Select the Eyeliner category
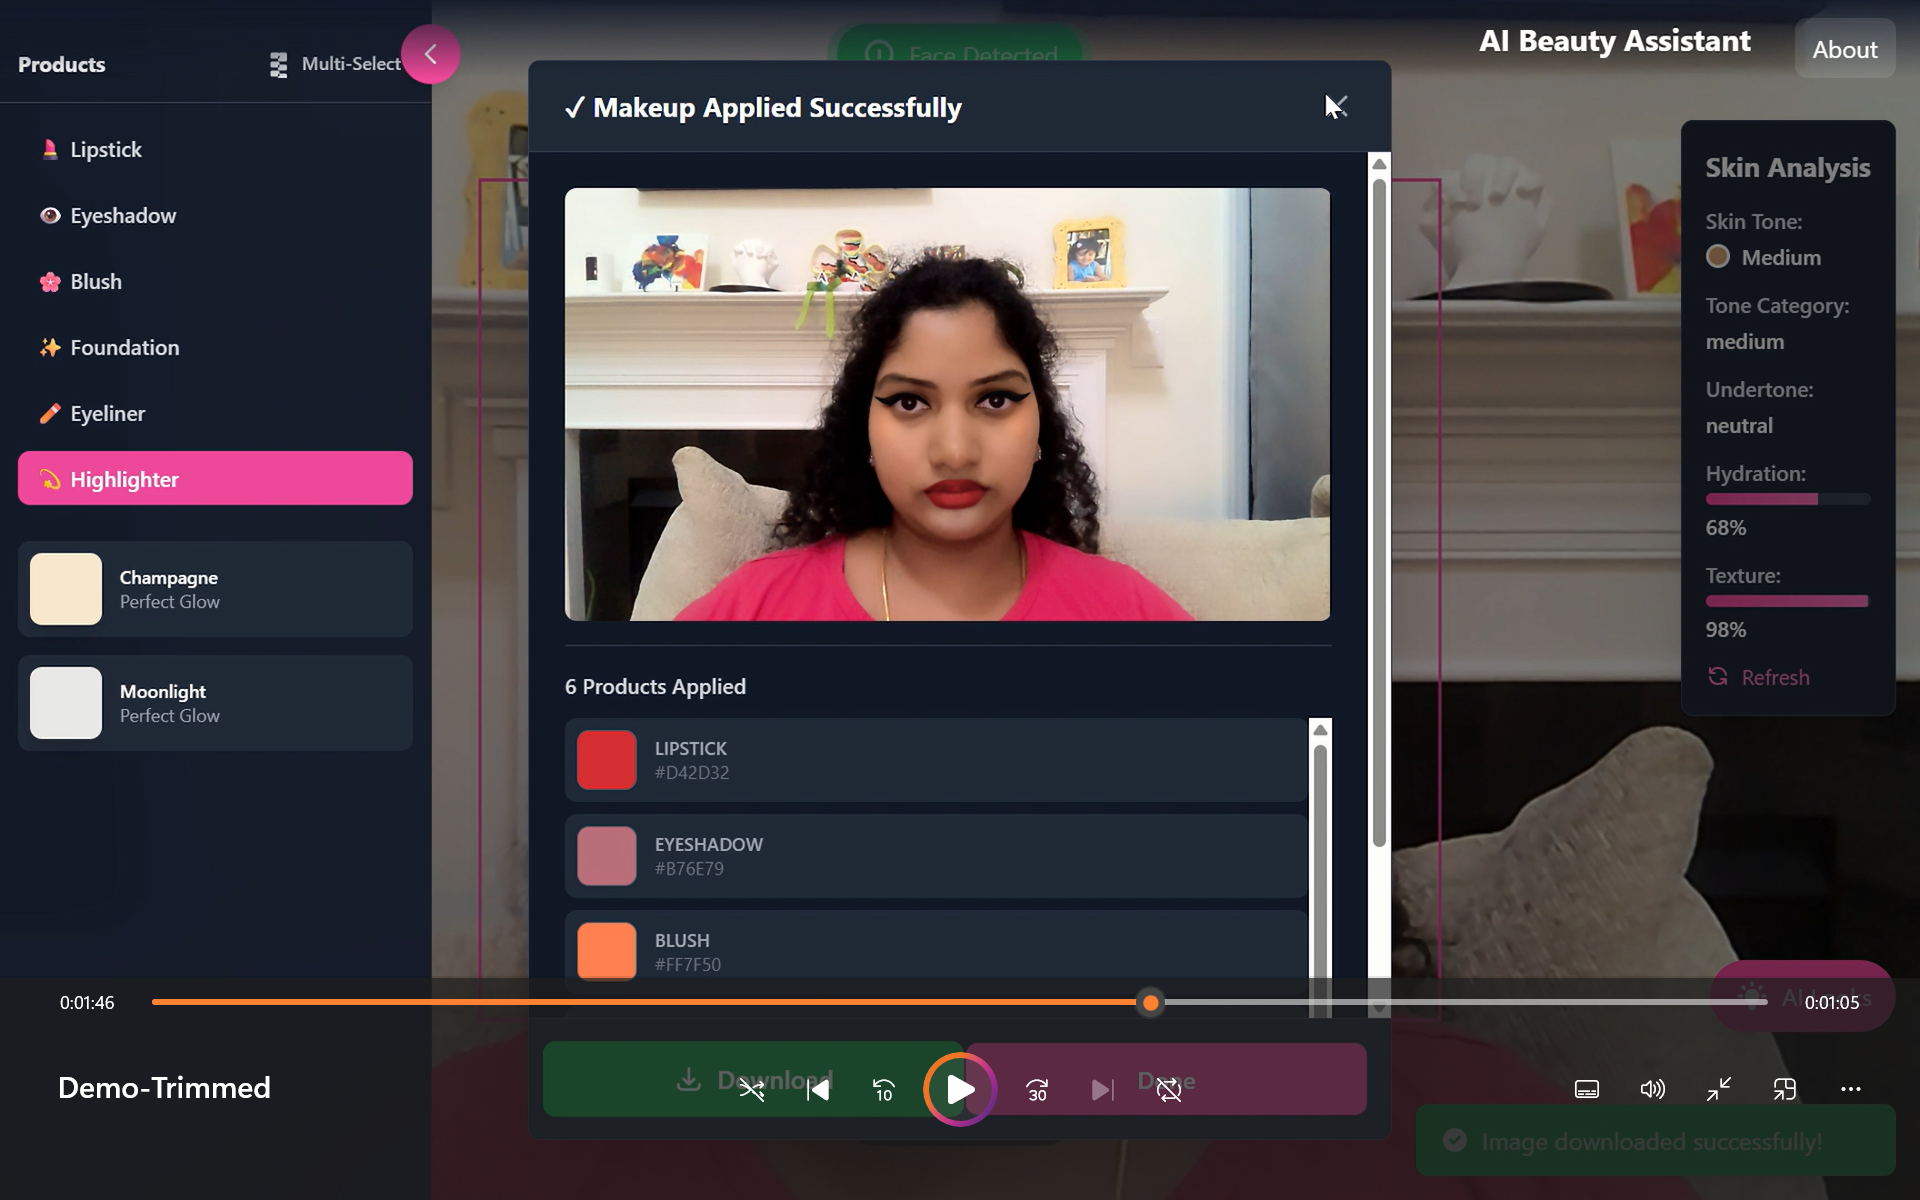 click(107, 414)
